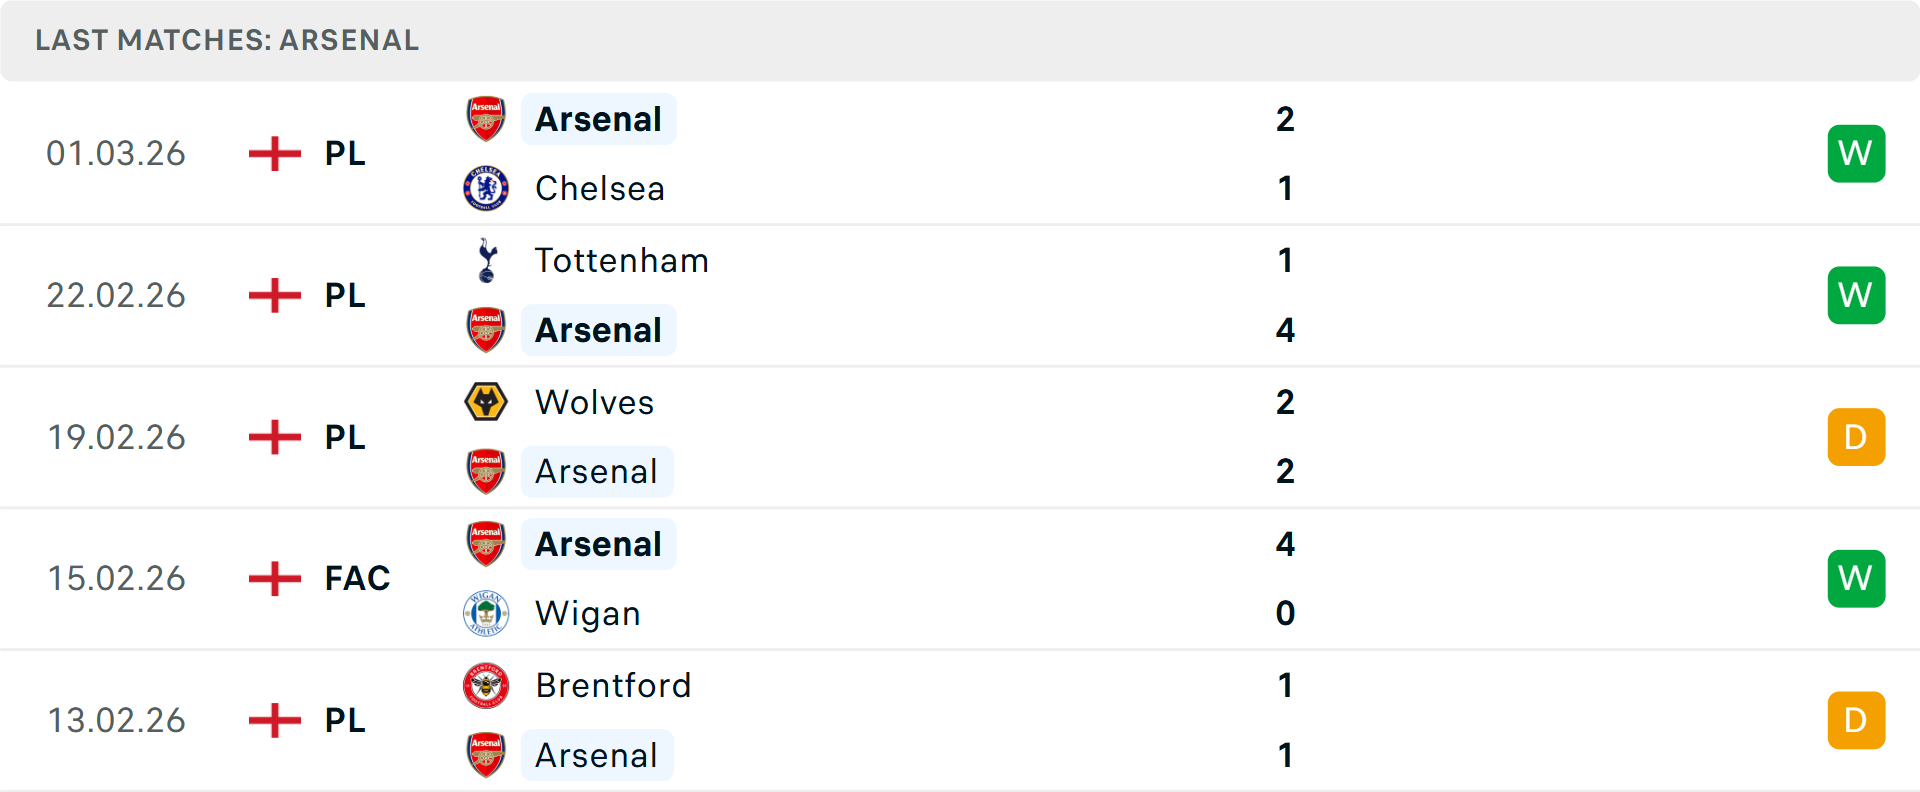Screen dimensions: 1920x792
Task: Click the green W badge on the Wigan result
Action: (x=1856, y=578)
